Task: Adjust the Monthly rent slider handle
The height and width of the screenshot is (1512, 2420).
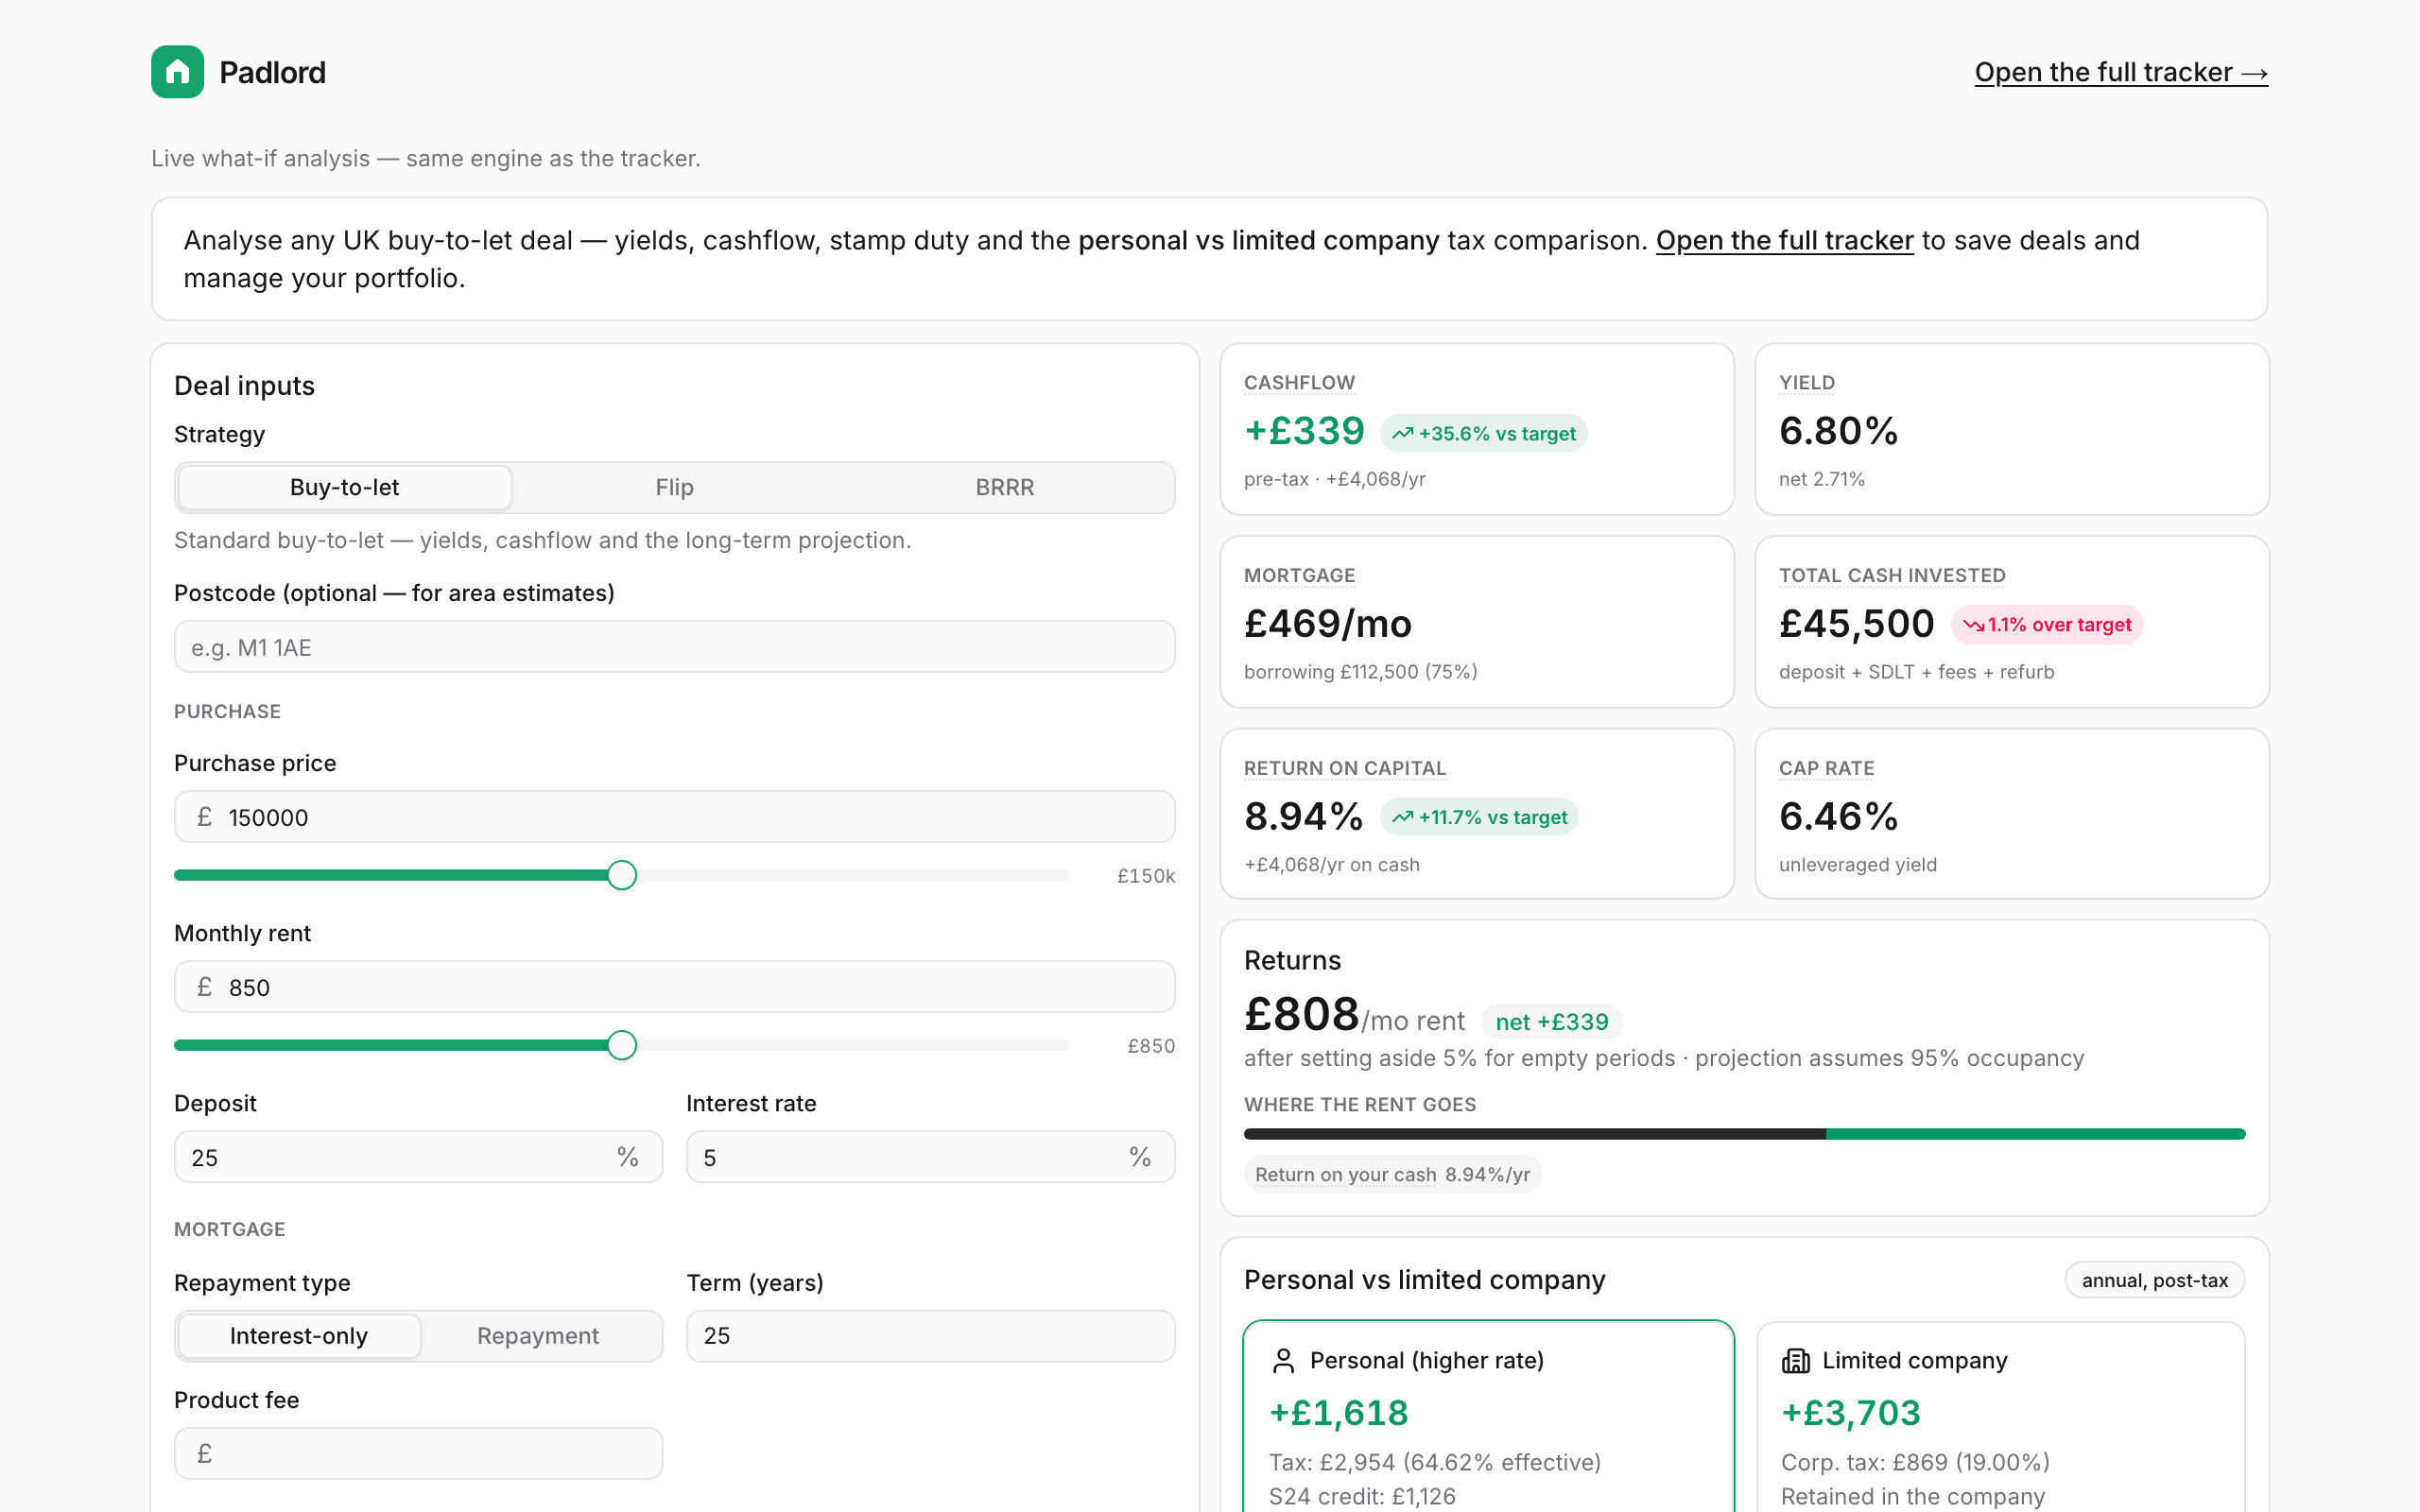Action: (622, 1045)
